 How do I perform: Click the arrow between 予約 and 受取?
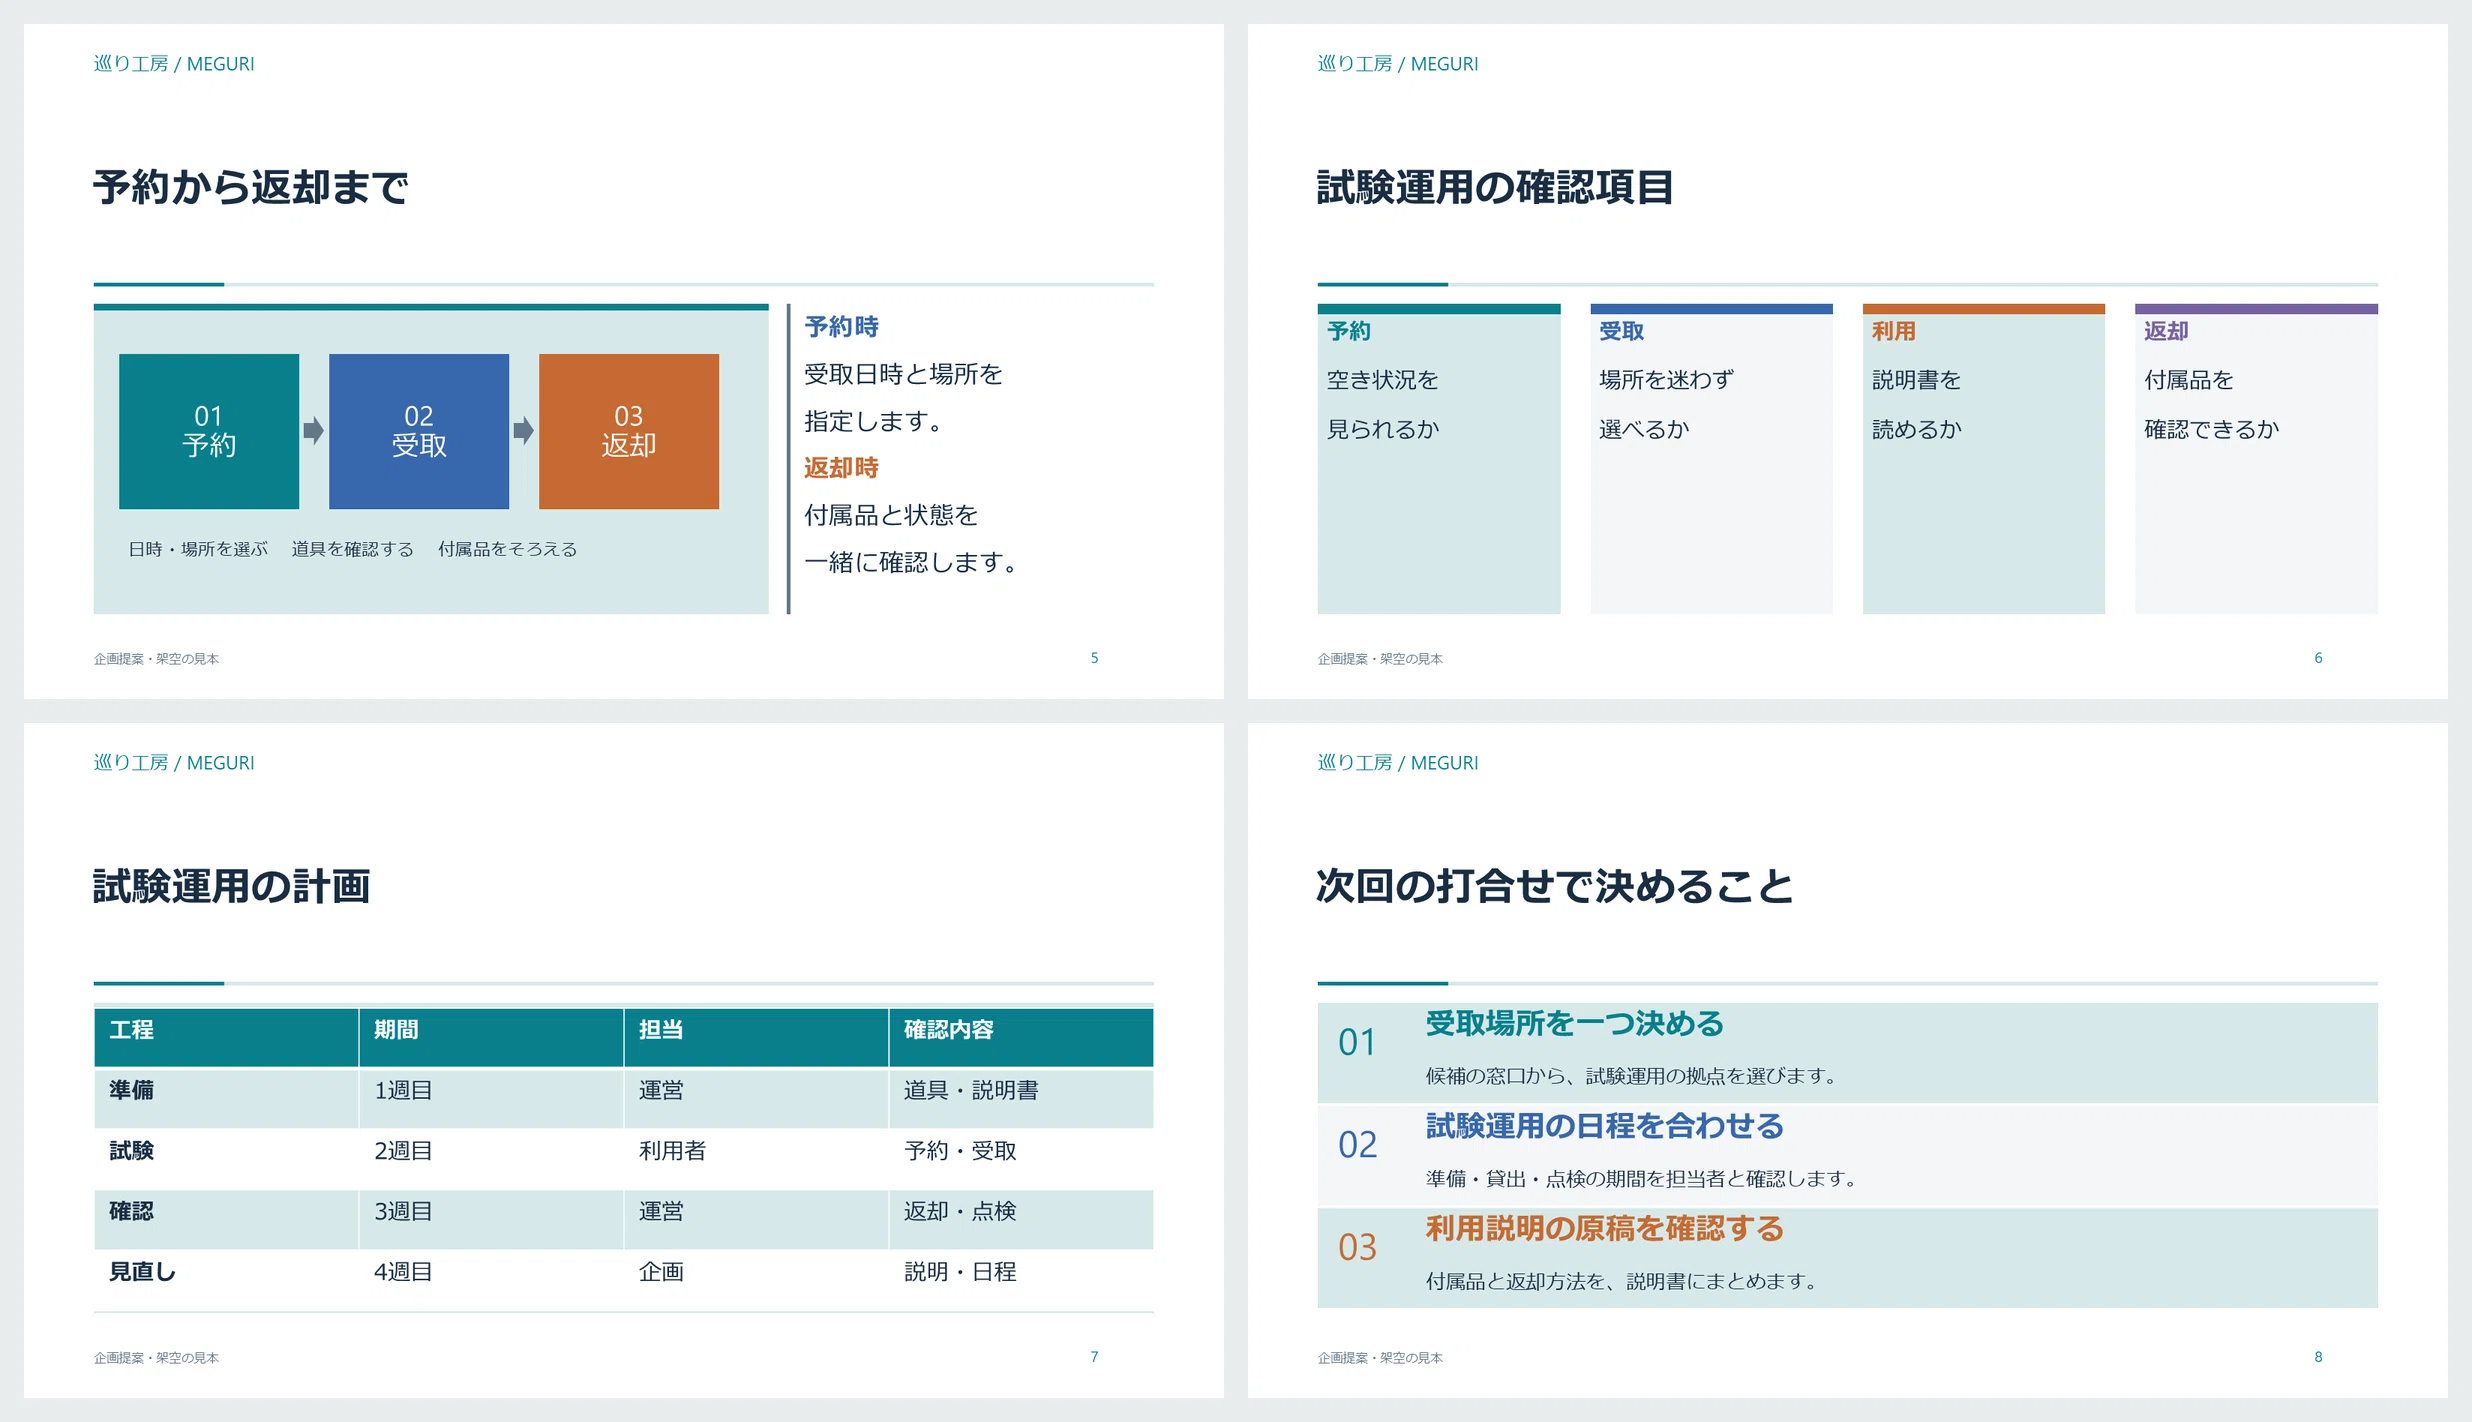pos(314,431)
